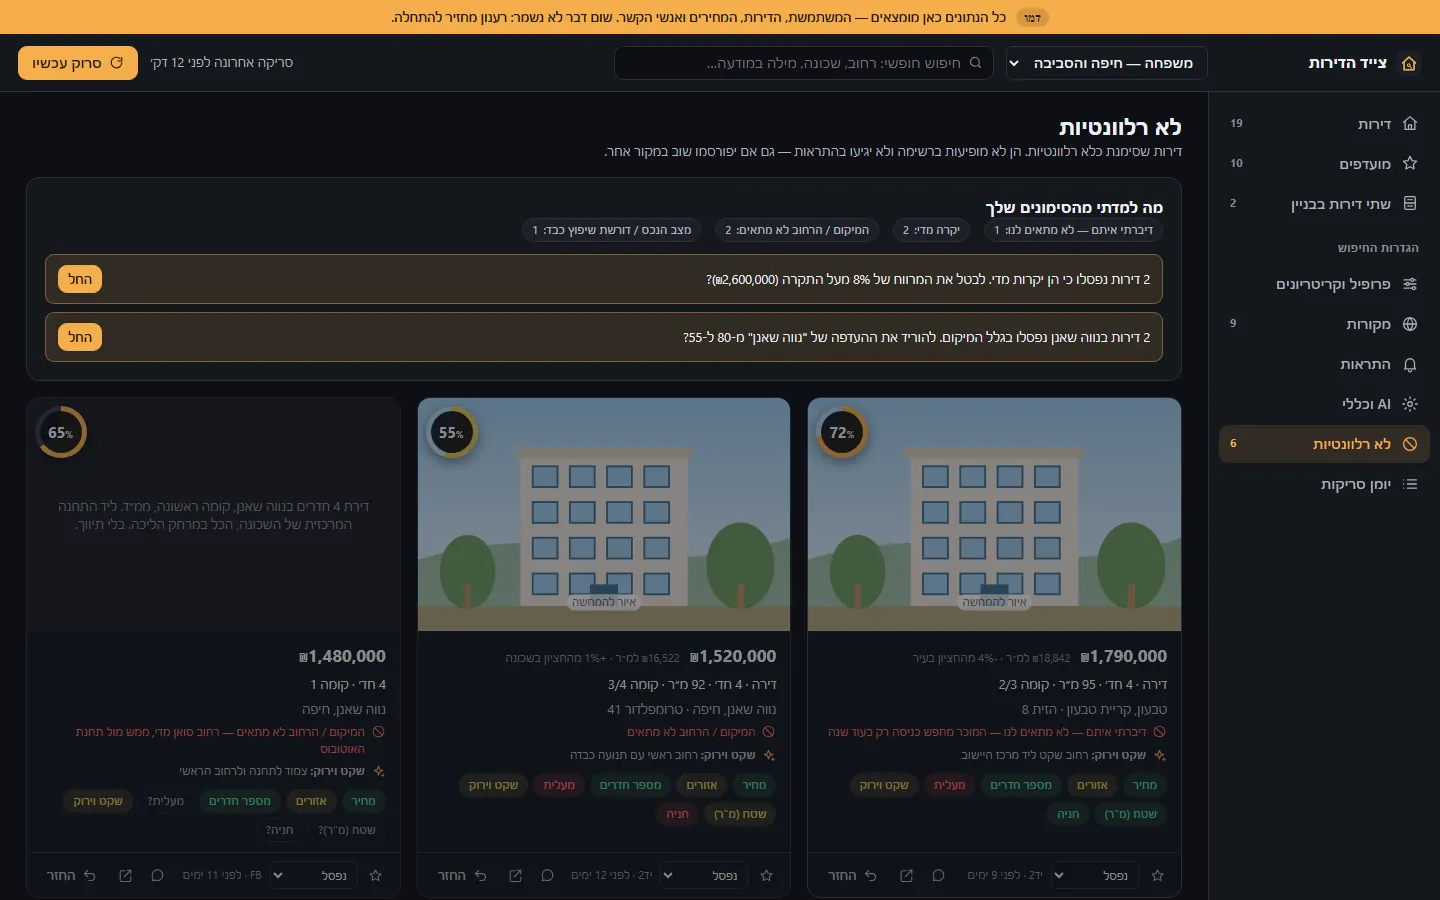
Task: Click the free-text search field
Action: [804, 63]
